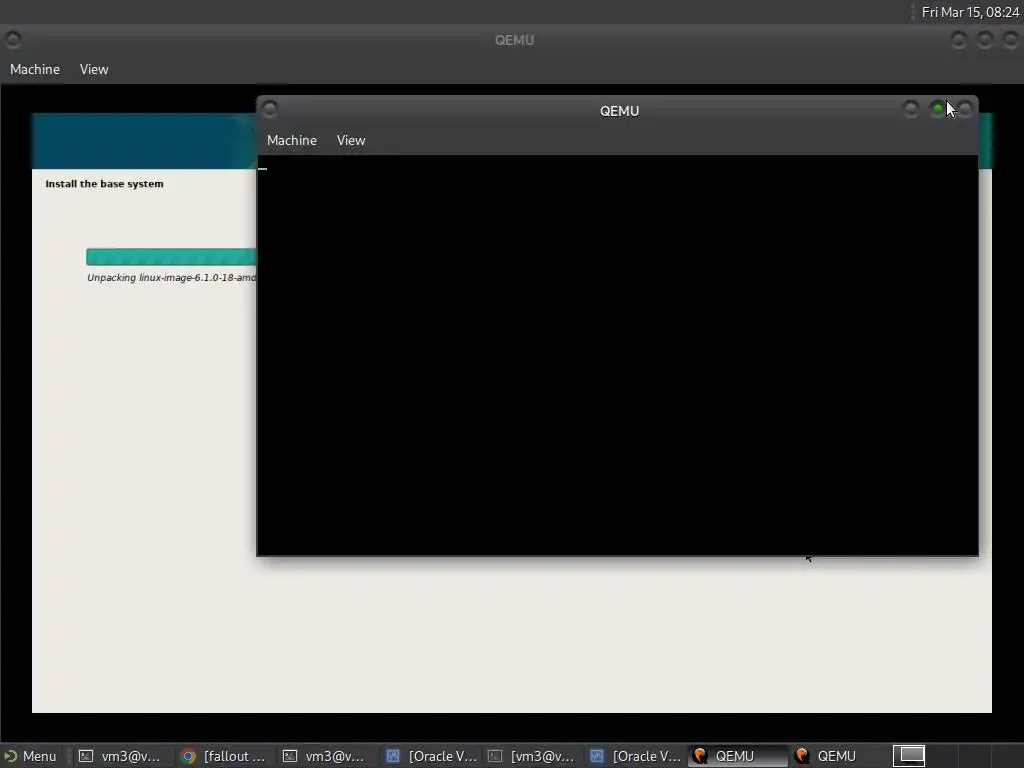The height and width of the screenshot is (768, 1024).
Task: Click the window menu button of the front QEMU titlebar
Action: tap(270, 109)
